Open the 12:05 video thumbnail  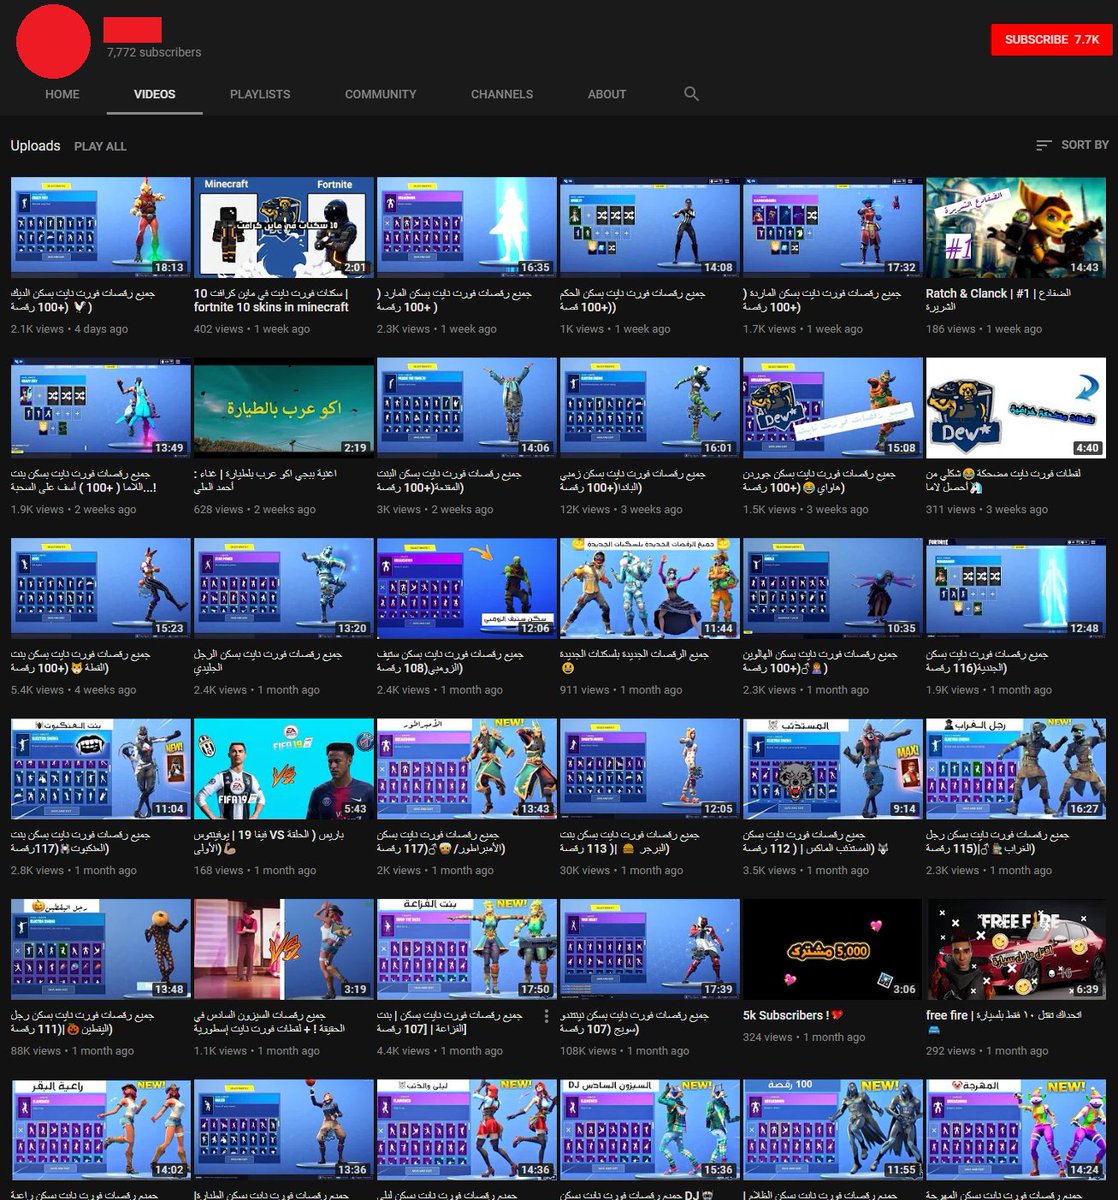[650, 769]
